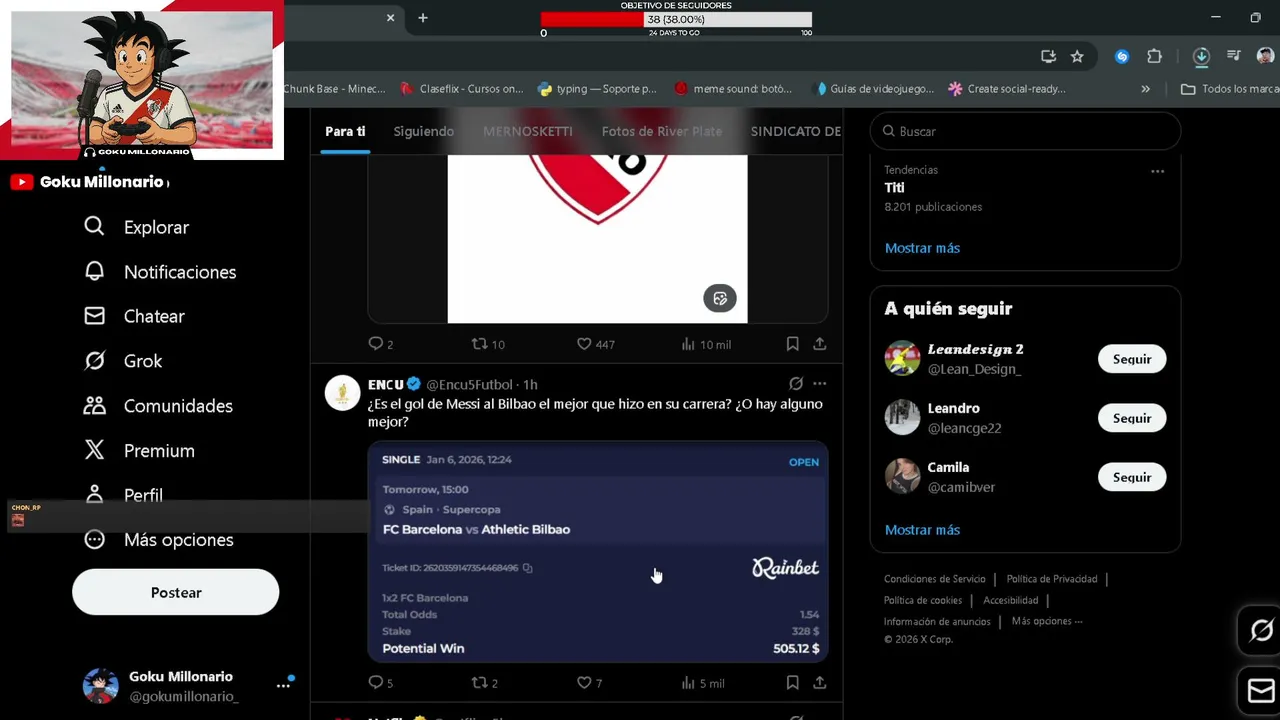This screenshot has width=1280, height=720.
Task: Open Grok floating button at right edge
Action: 1261,630
